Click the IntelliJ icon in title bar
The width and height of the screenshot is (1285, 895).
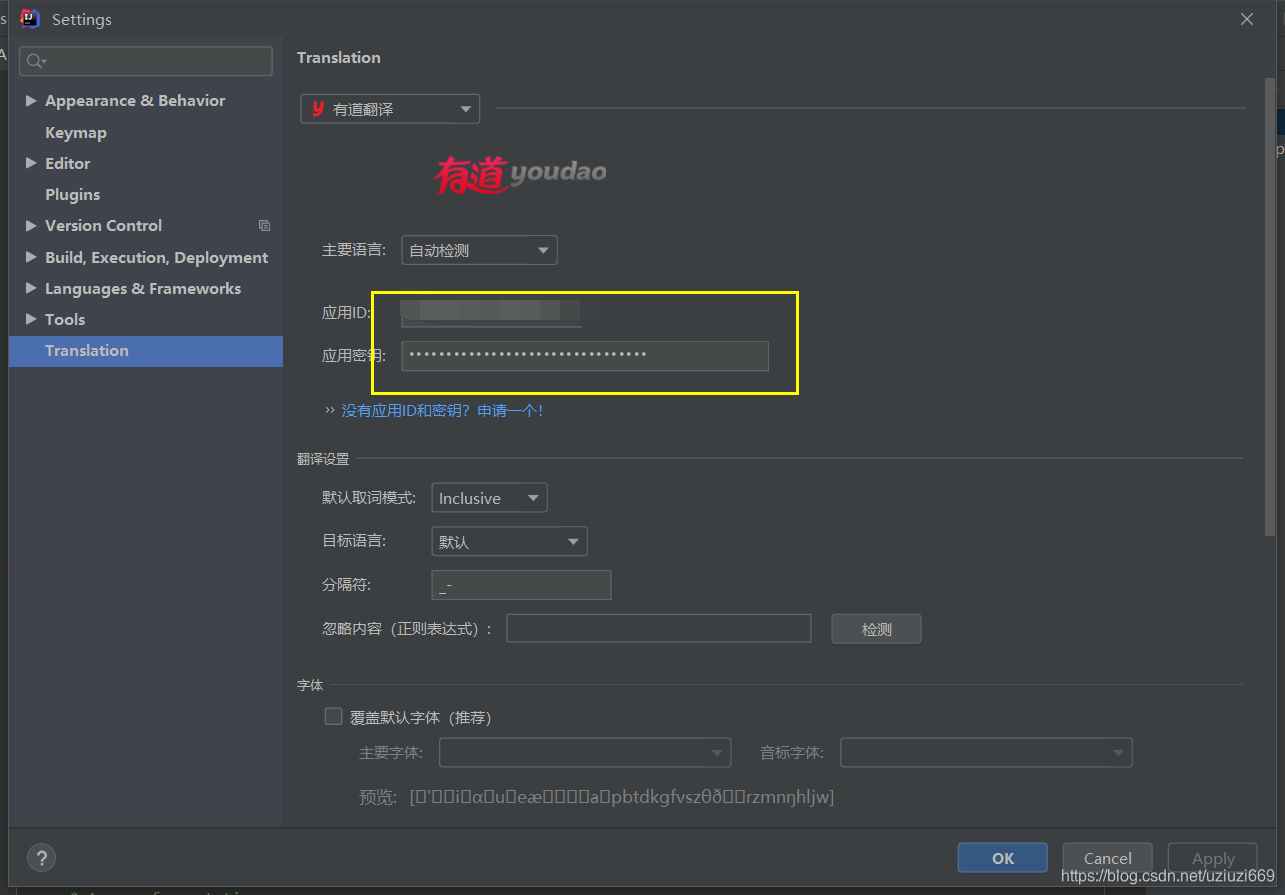pyautogui.click(x=30, y=18)
